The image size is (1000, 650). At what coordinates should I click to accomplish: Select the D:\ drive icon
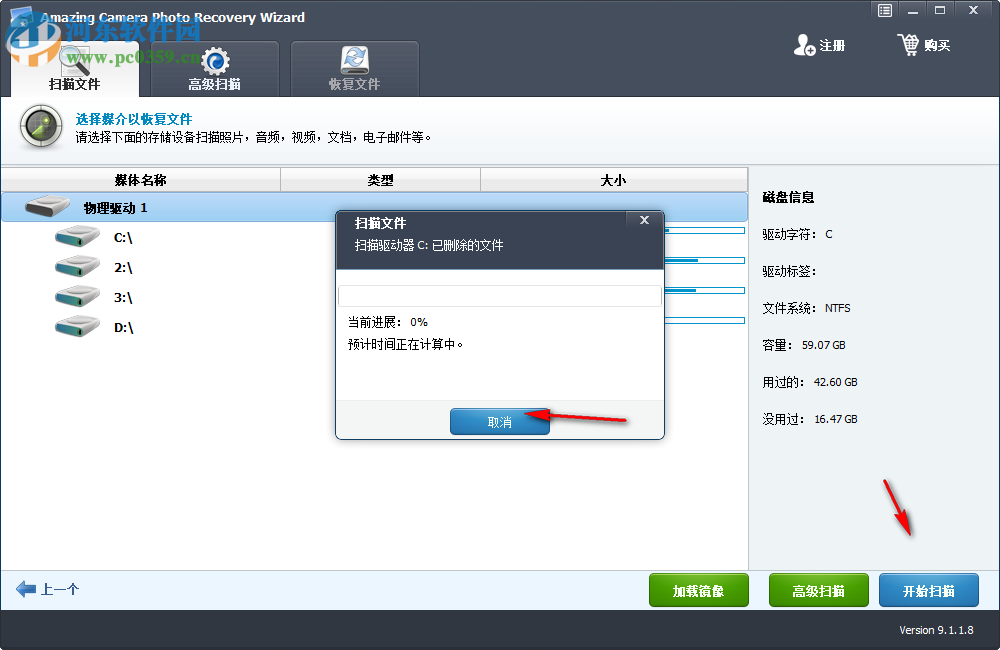point(77,327)
